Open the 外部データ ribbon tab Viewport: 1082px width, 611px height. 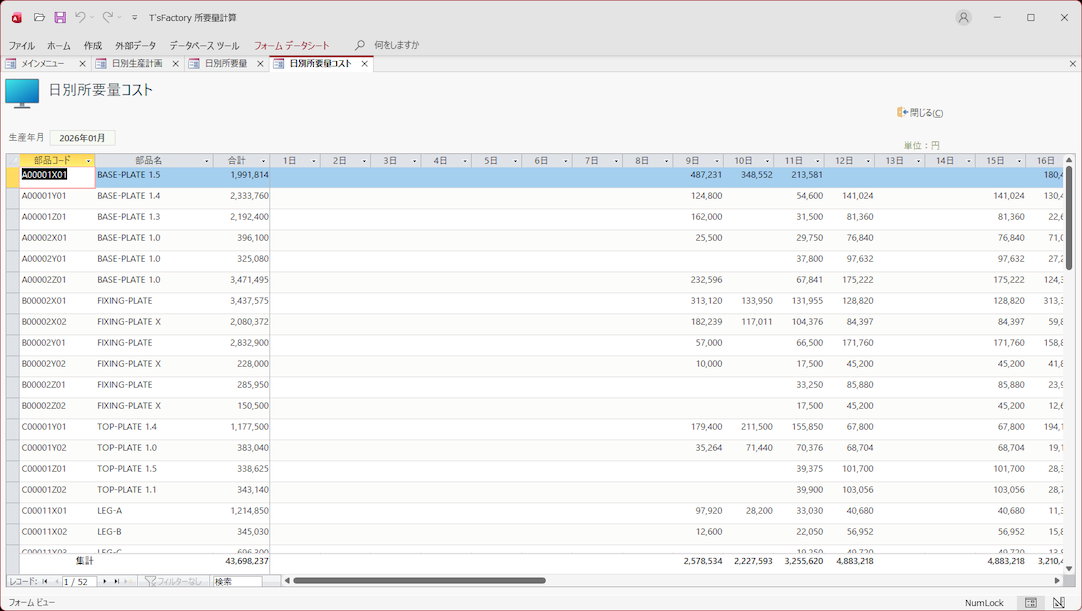pos(135,45)
